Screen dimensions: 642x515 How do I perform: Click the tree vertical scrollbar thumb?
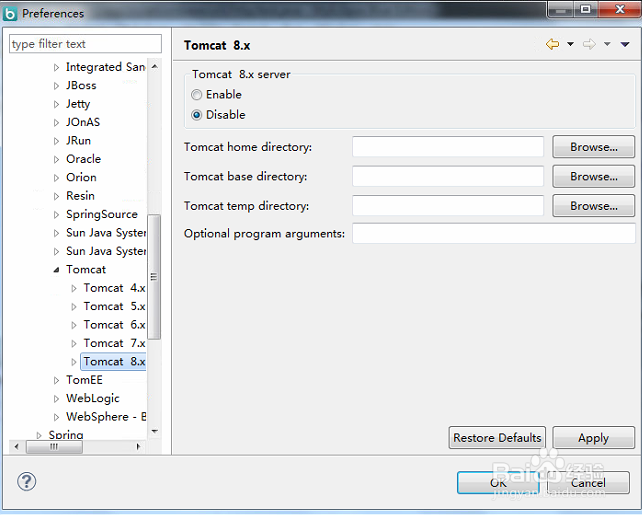click(x=154, y=277)
